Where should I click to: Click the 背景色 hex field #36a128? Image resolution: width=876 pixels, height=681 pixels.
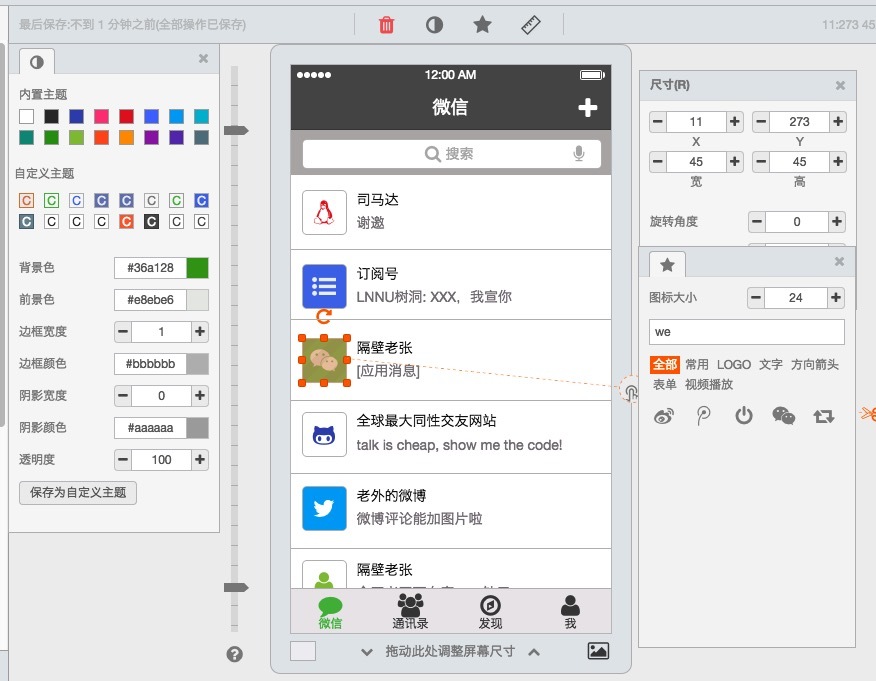coord(150,268)
